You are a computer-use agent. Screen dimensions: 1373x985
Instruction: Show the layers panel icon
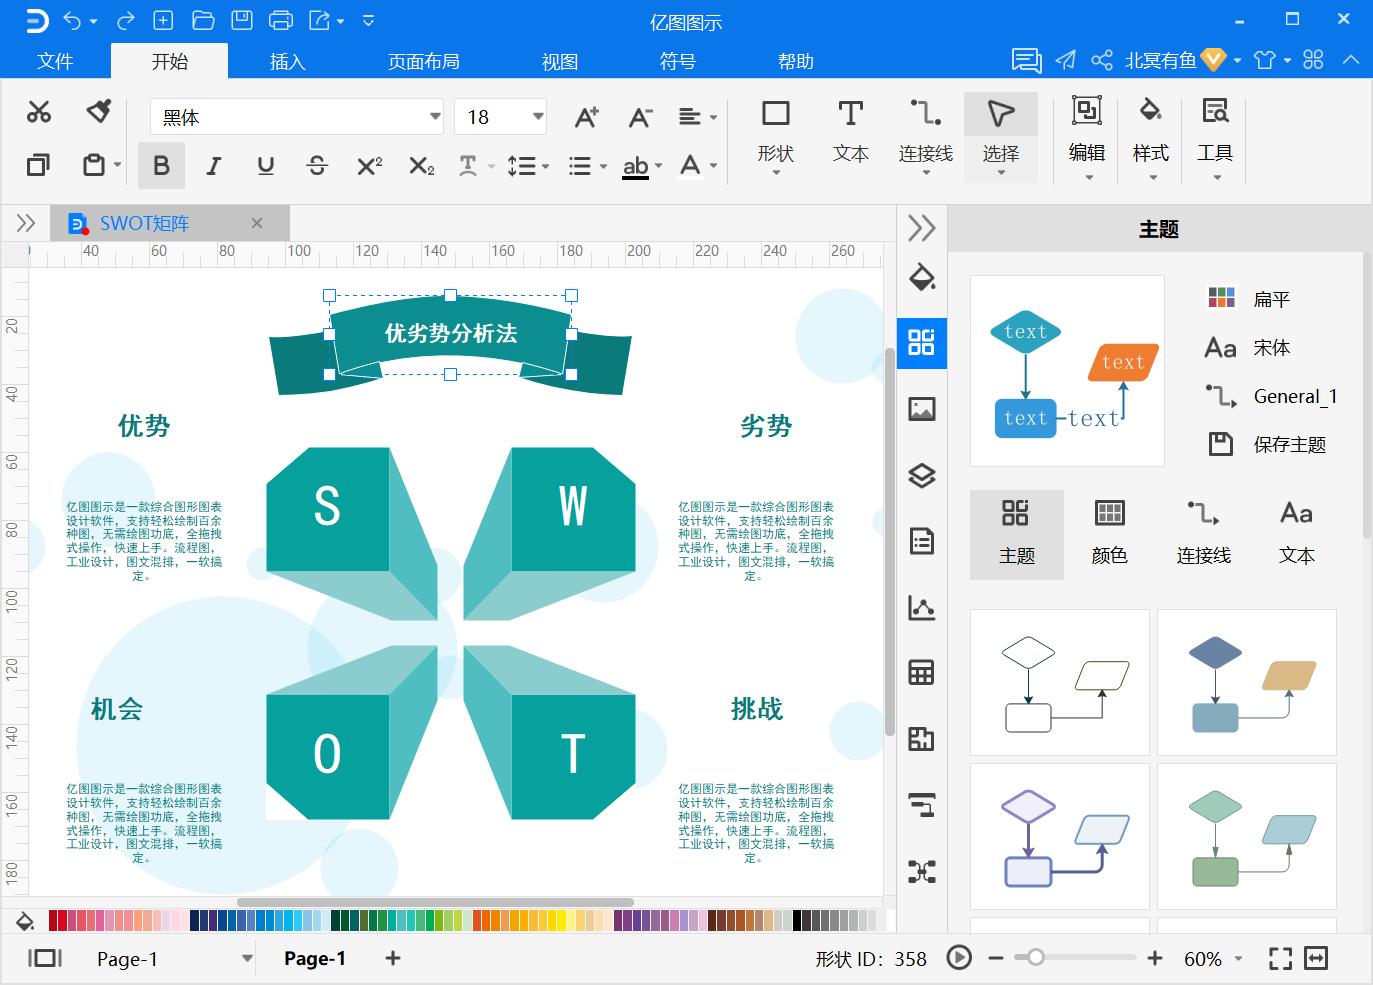(921, 475)
